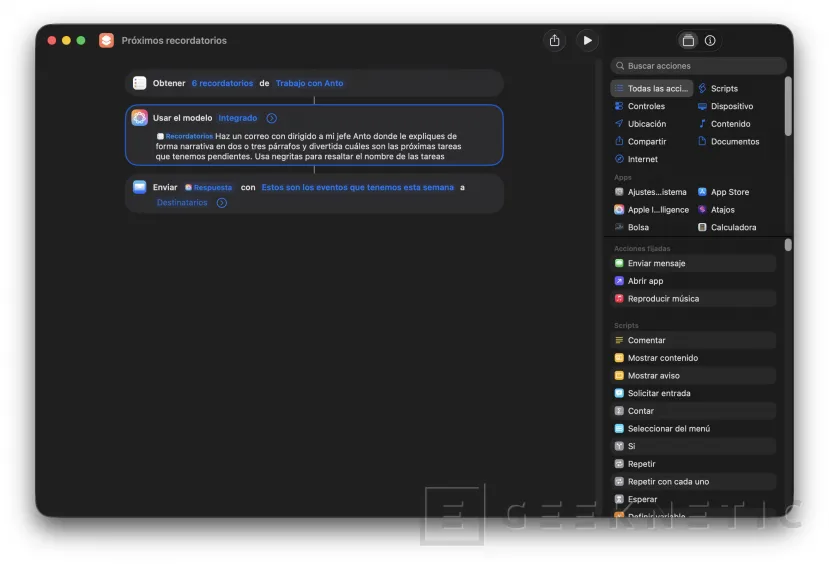
Task: Click the categories list scrollbar
Action: tap(788, 105)
